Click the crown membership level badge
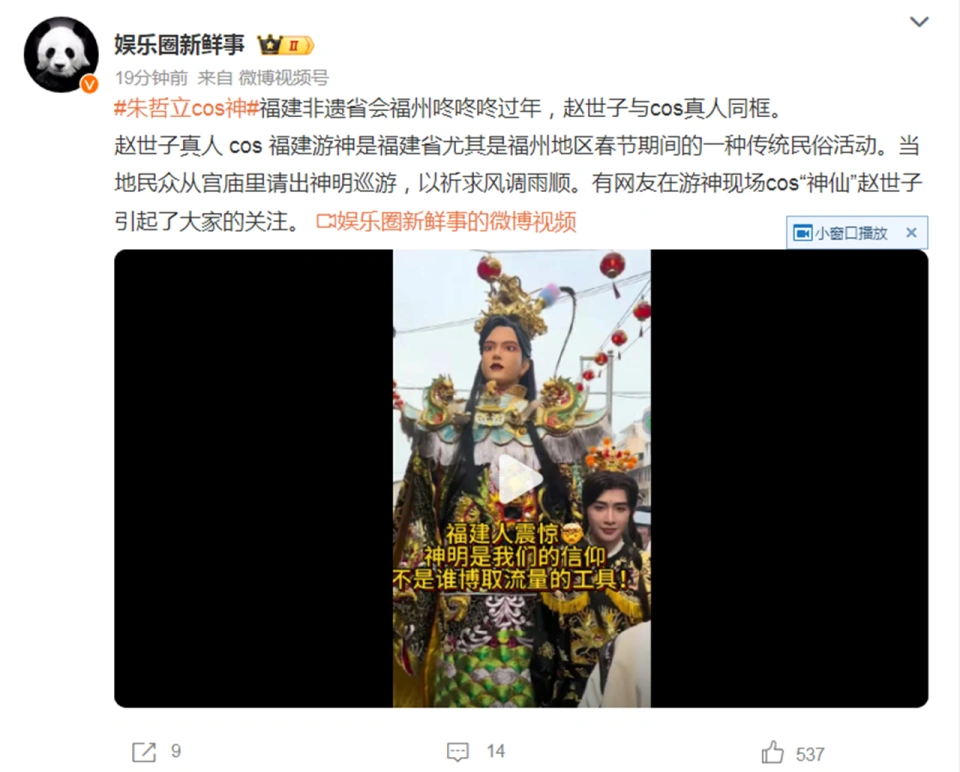The image size is (960, 772). pyautogui.click(x=286, y=45)
